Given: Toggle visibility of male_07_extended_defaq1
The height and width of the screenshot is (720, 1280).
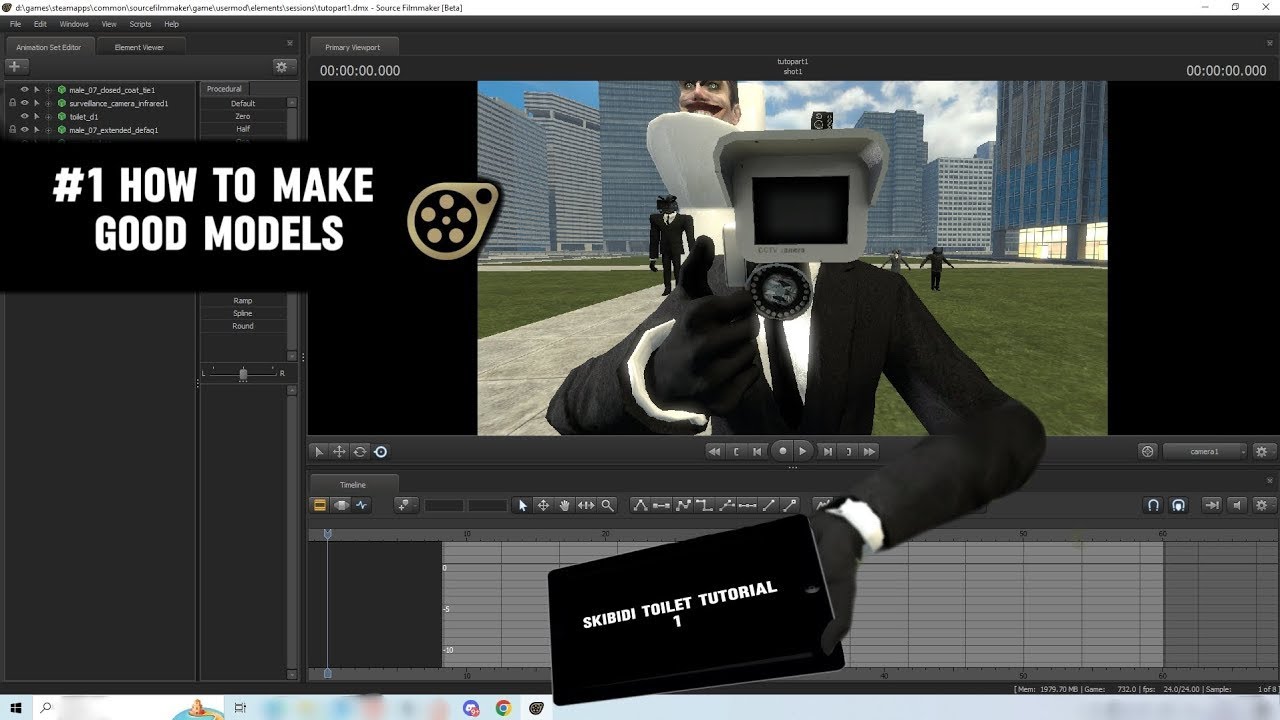Looking at the screenshot, I should coord(25,130).
